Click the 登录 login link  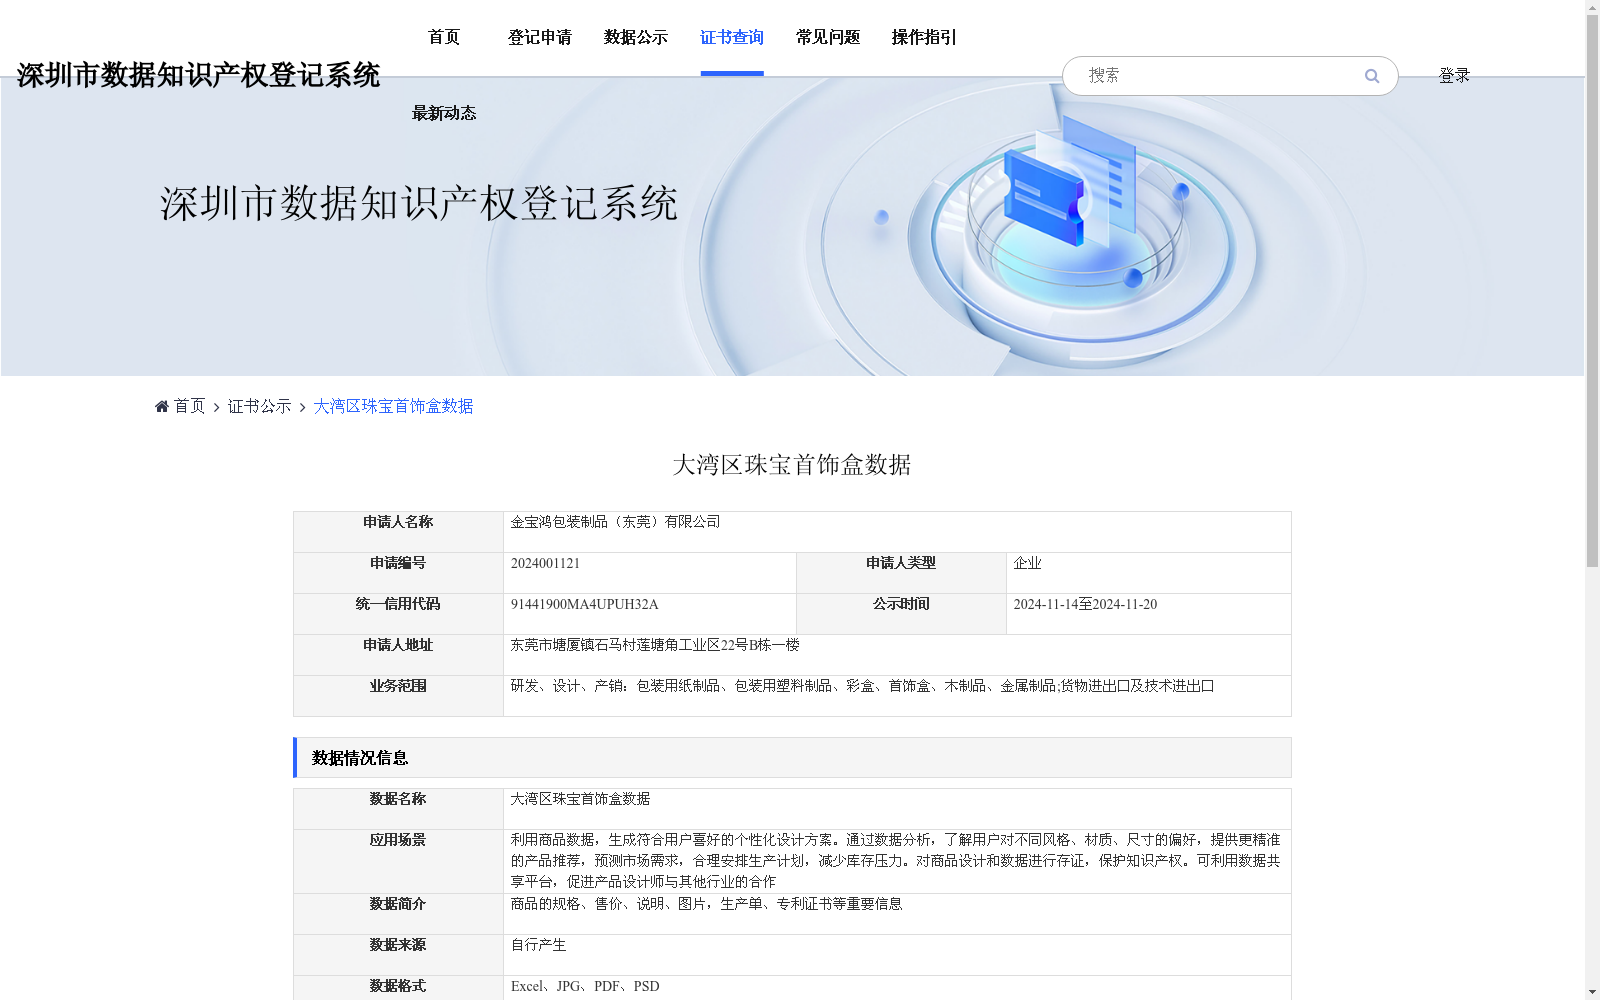[1454, 75]
